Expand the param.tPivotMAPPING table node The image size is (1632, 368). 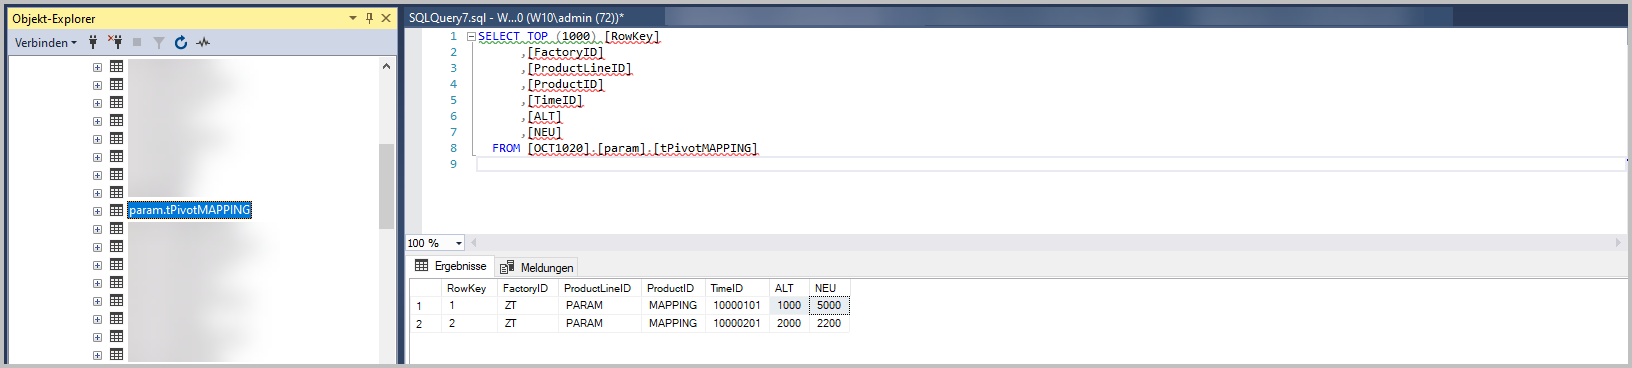[97, 211]
